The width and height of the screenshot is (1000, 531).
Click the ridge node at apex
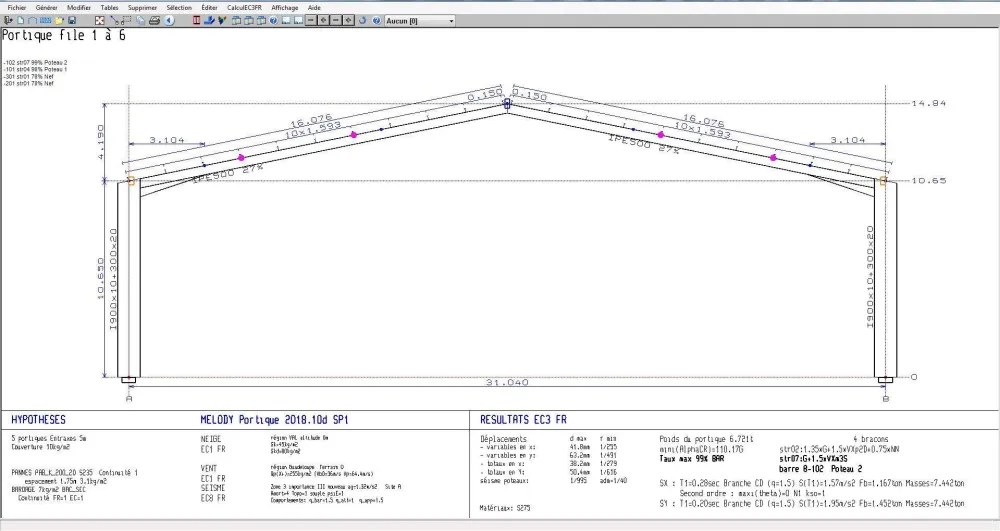(x=508, y=103)
